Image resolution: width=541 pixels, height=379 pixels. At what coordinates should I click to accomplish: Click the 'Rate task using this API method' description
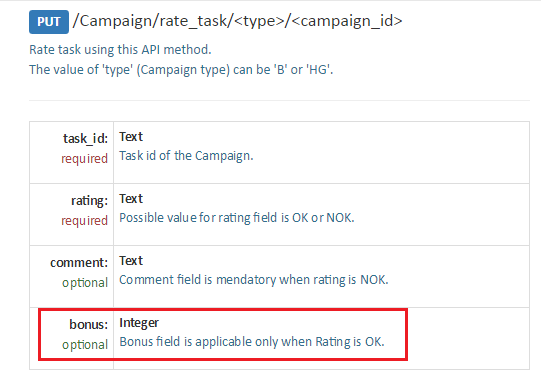(x=120, y=50)
